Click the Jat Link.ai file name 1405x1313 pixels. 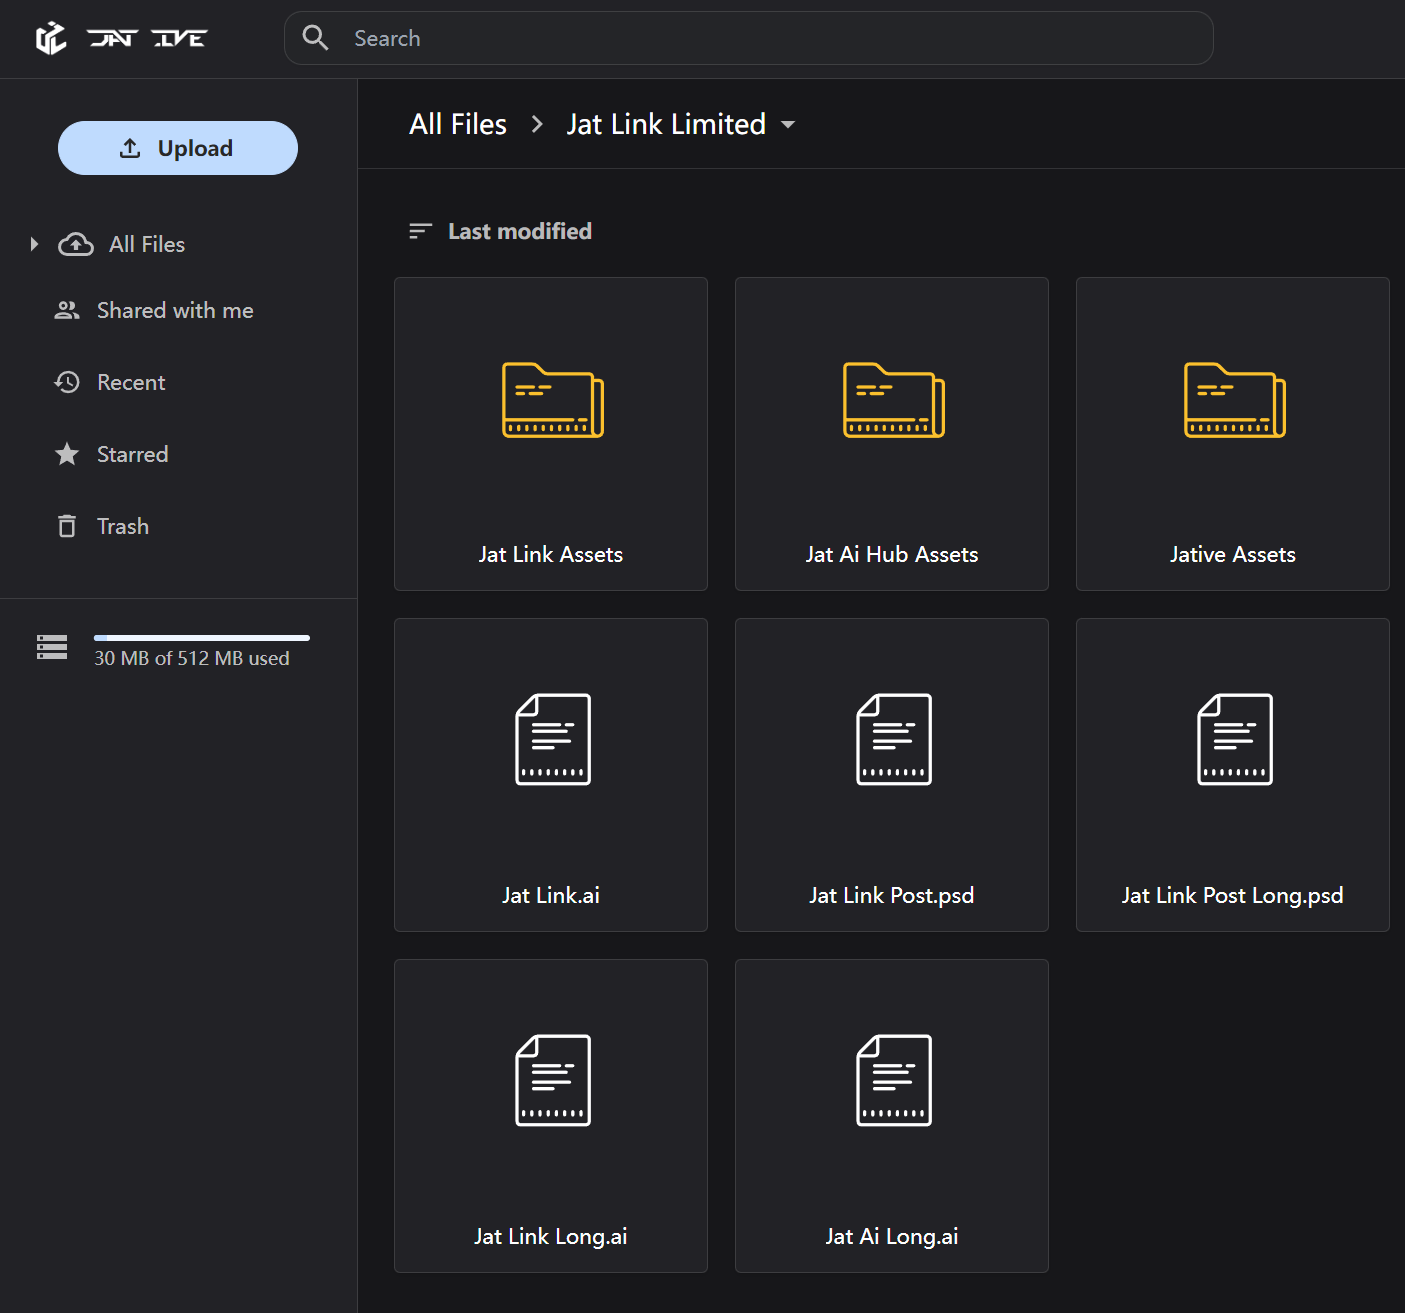coord(551,895)
